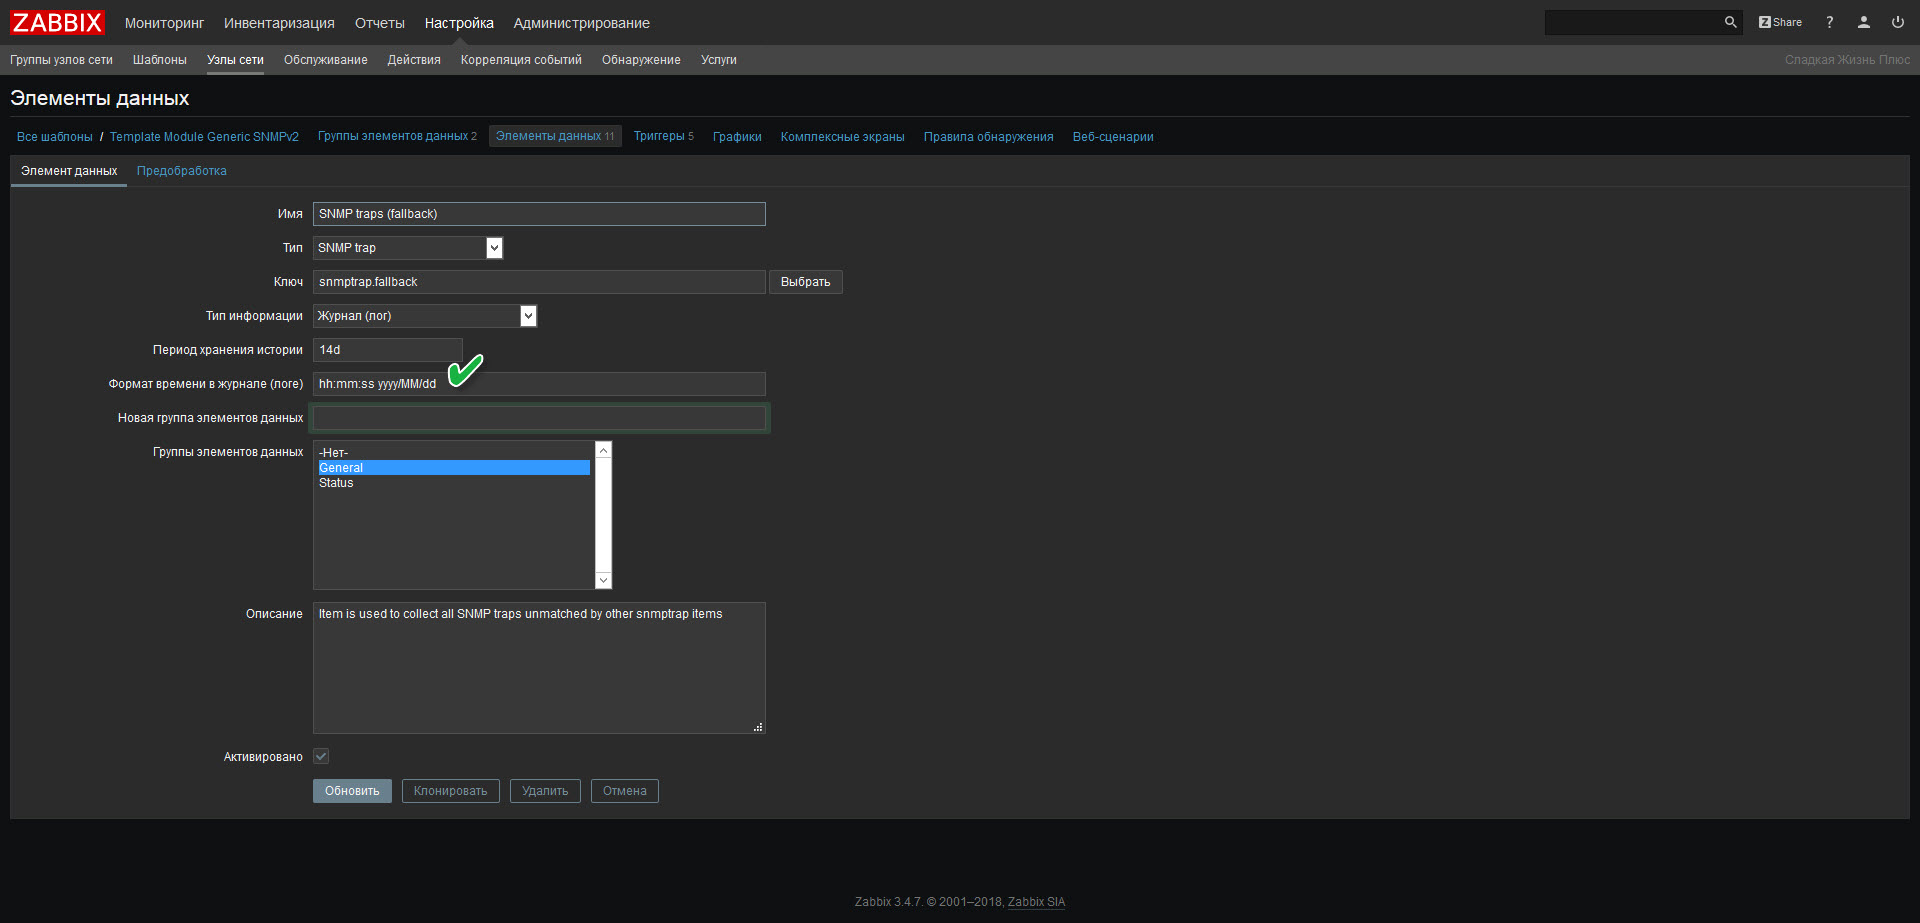Go to Обнаружение submenu
Viewport: 1920px width, 923px height.
(x=641, y=60)
